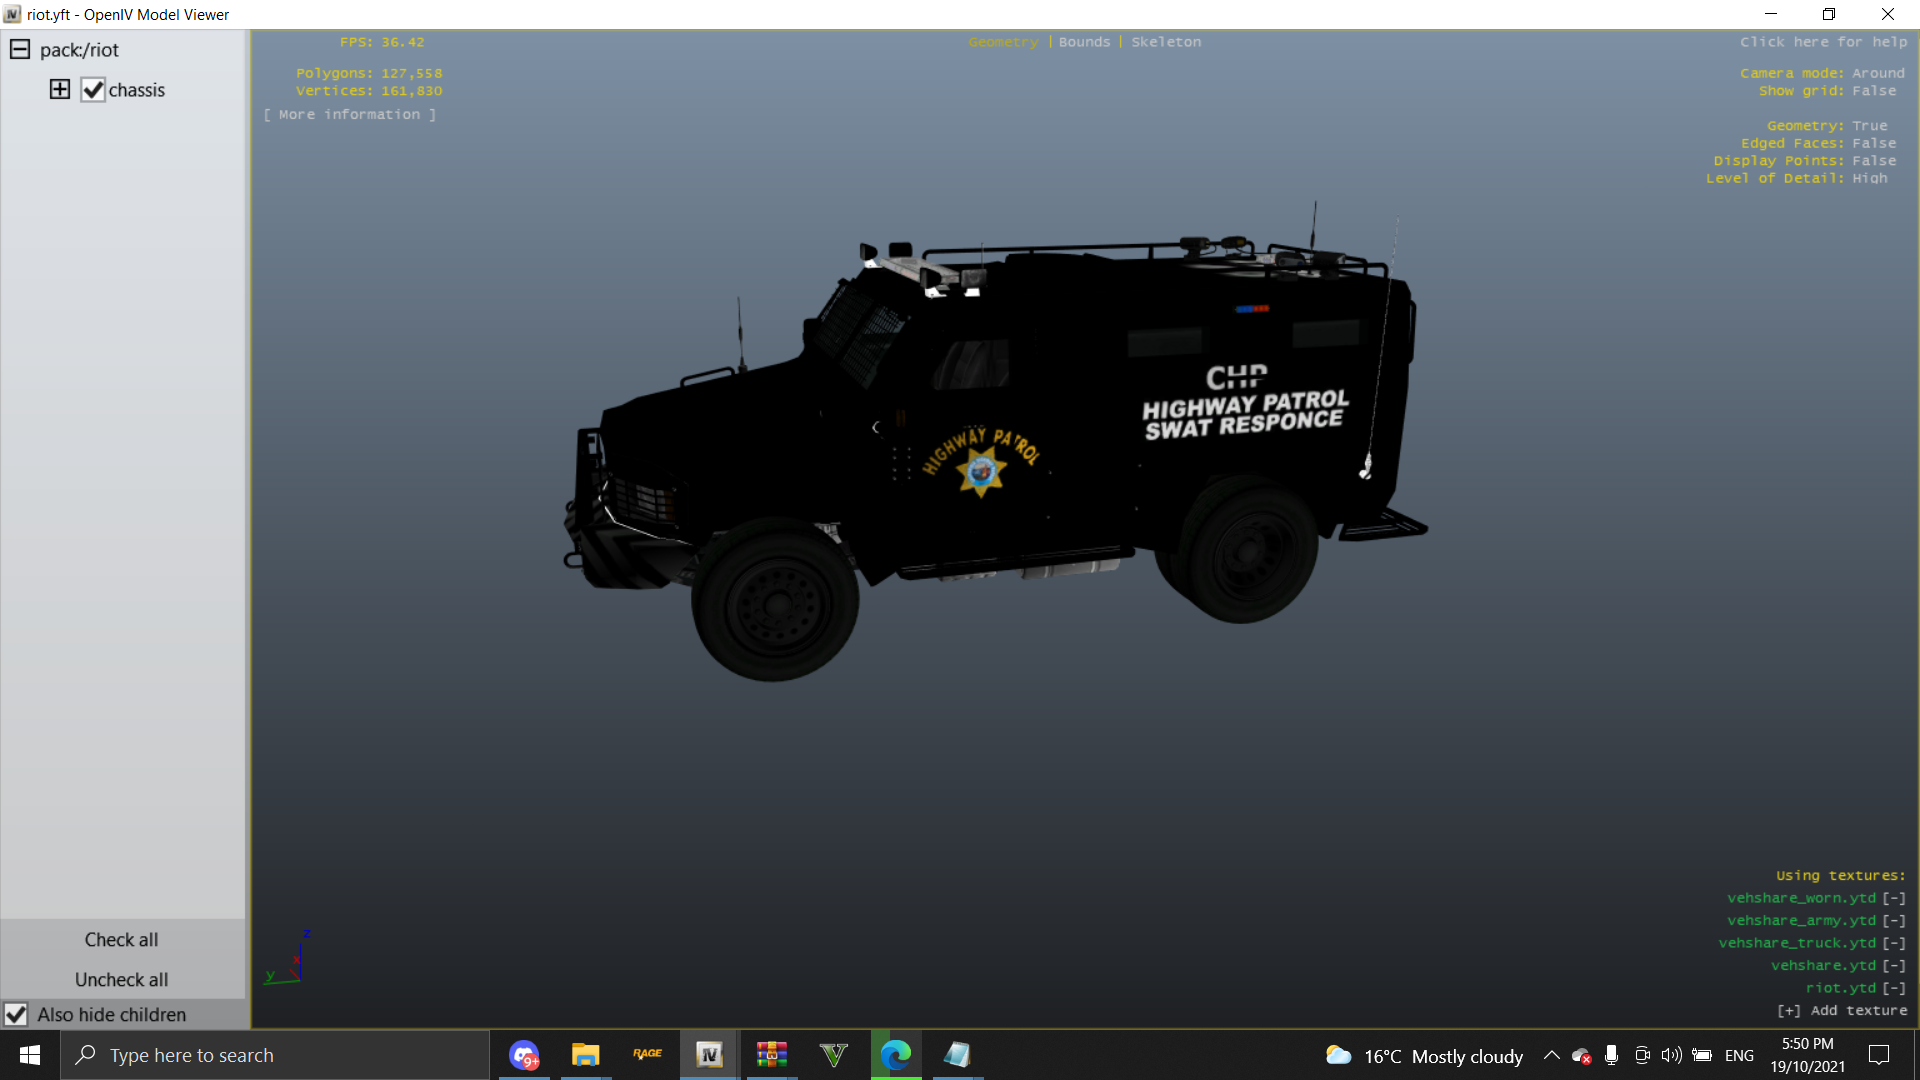Open the notification center icon
Screen dimensions: 1920x1080
tap(1879, 1055)
